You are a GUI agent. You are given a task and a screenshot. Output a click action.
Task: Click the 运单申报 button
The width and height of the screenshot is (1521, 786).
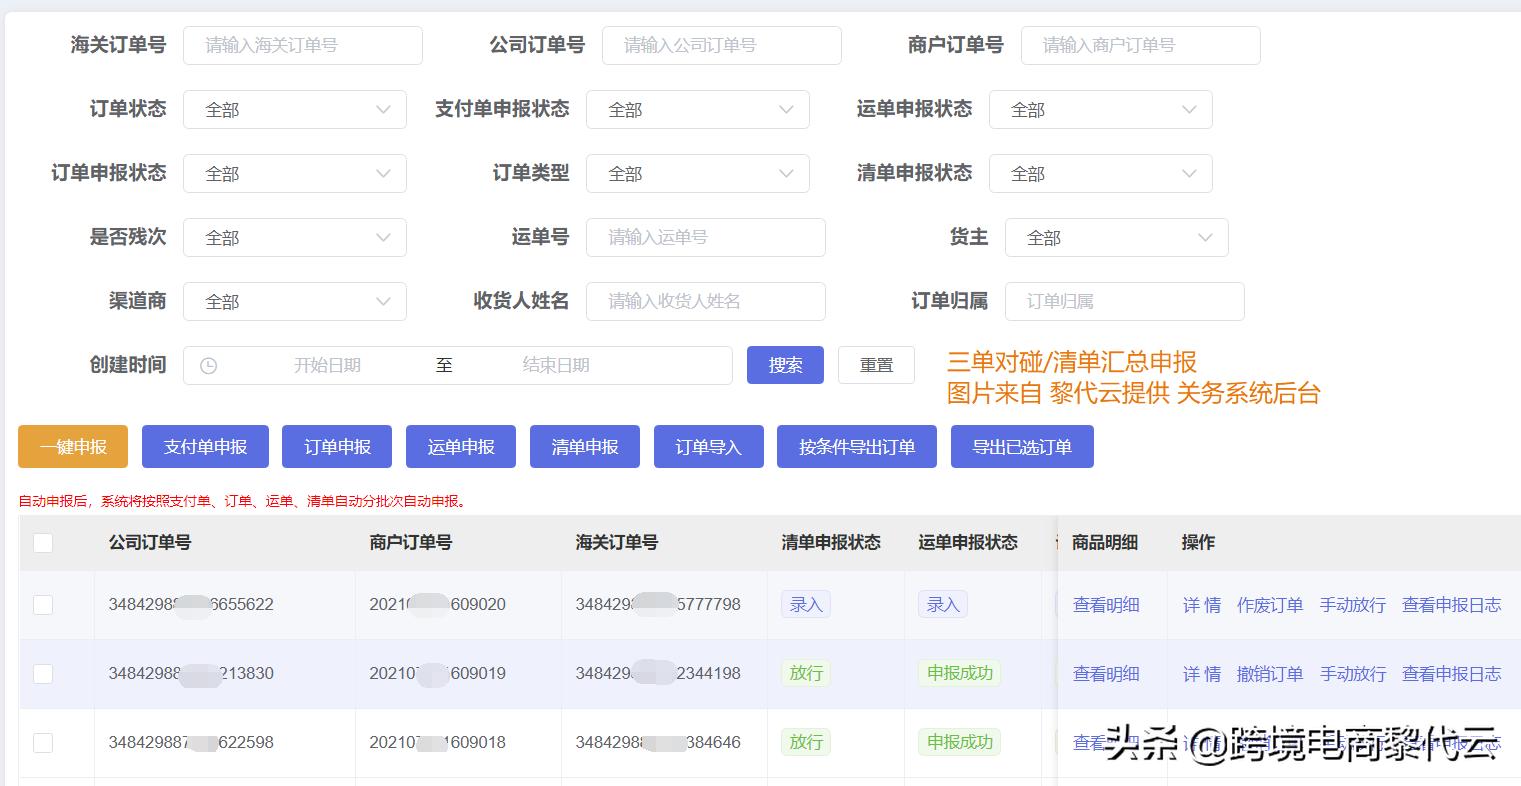click(460, 446)
